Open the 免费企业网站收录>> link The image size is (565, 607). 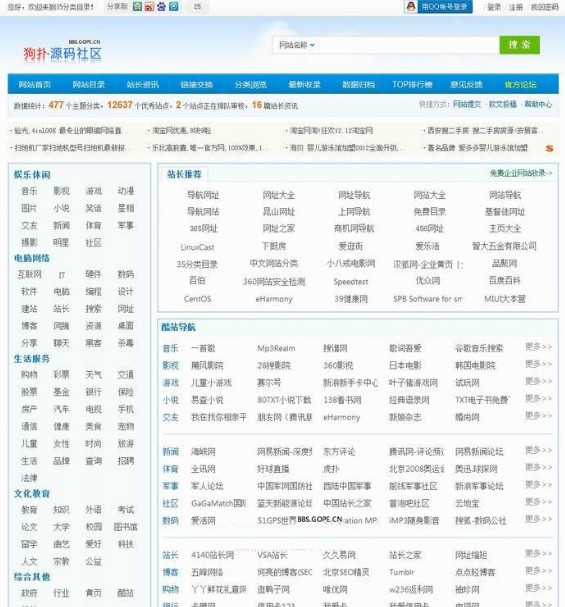coord(521,173)
